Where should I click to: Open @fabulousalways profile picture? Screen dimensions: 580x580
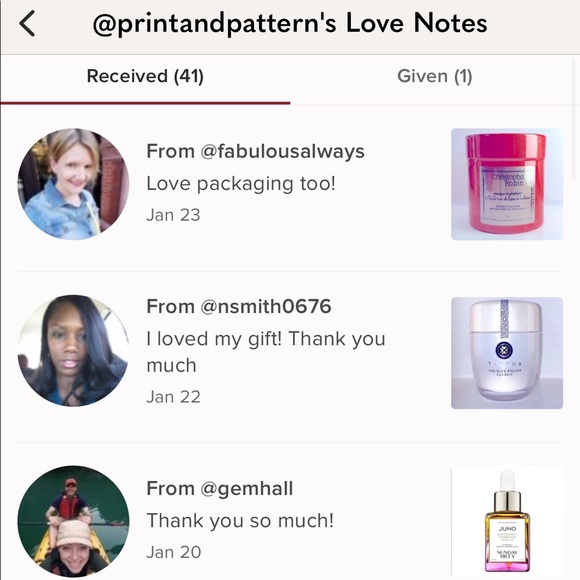coord(73,184)
